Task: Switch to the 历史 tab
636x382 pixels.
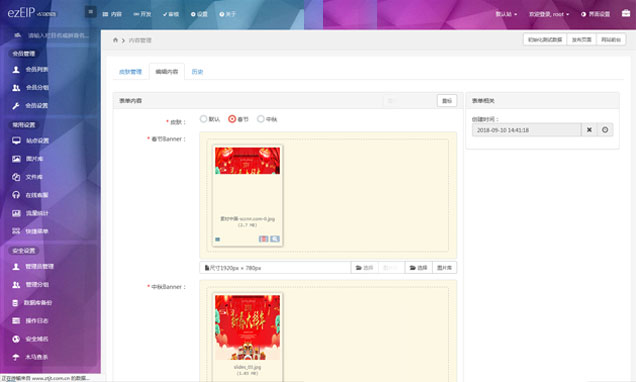Action: [197, 72]
